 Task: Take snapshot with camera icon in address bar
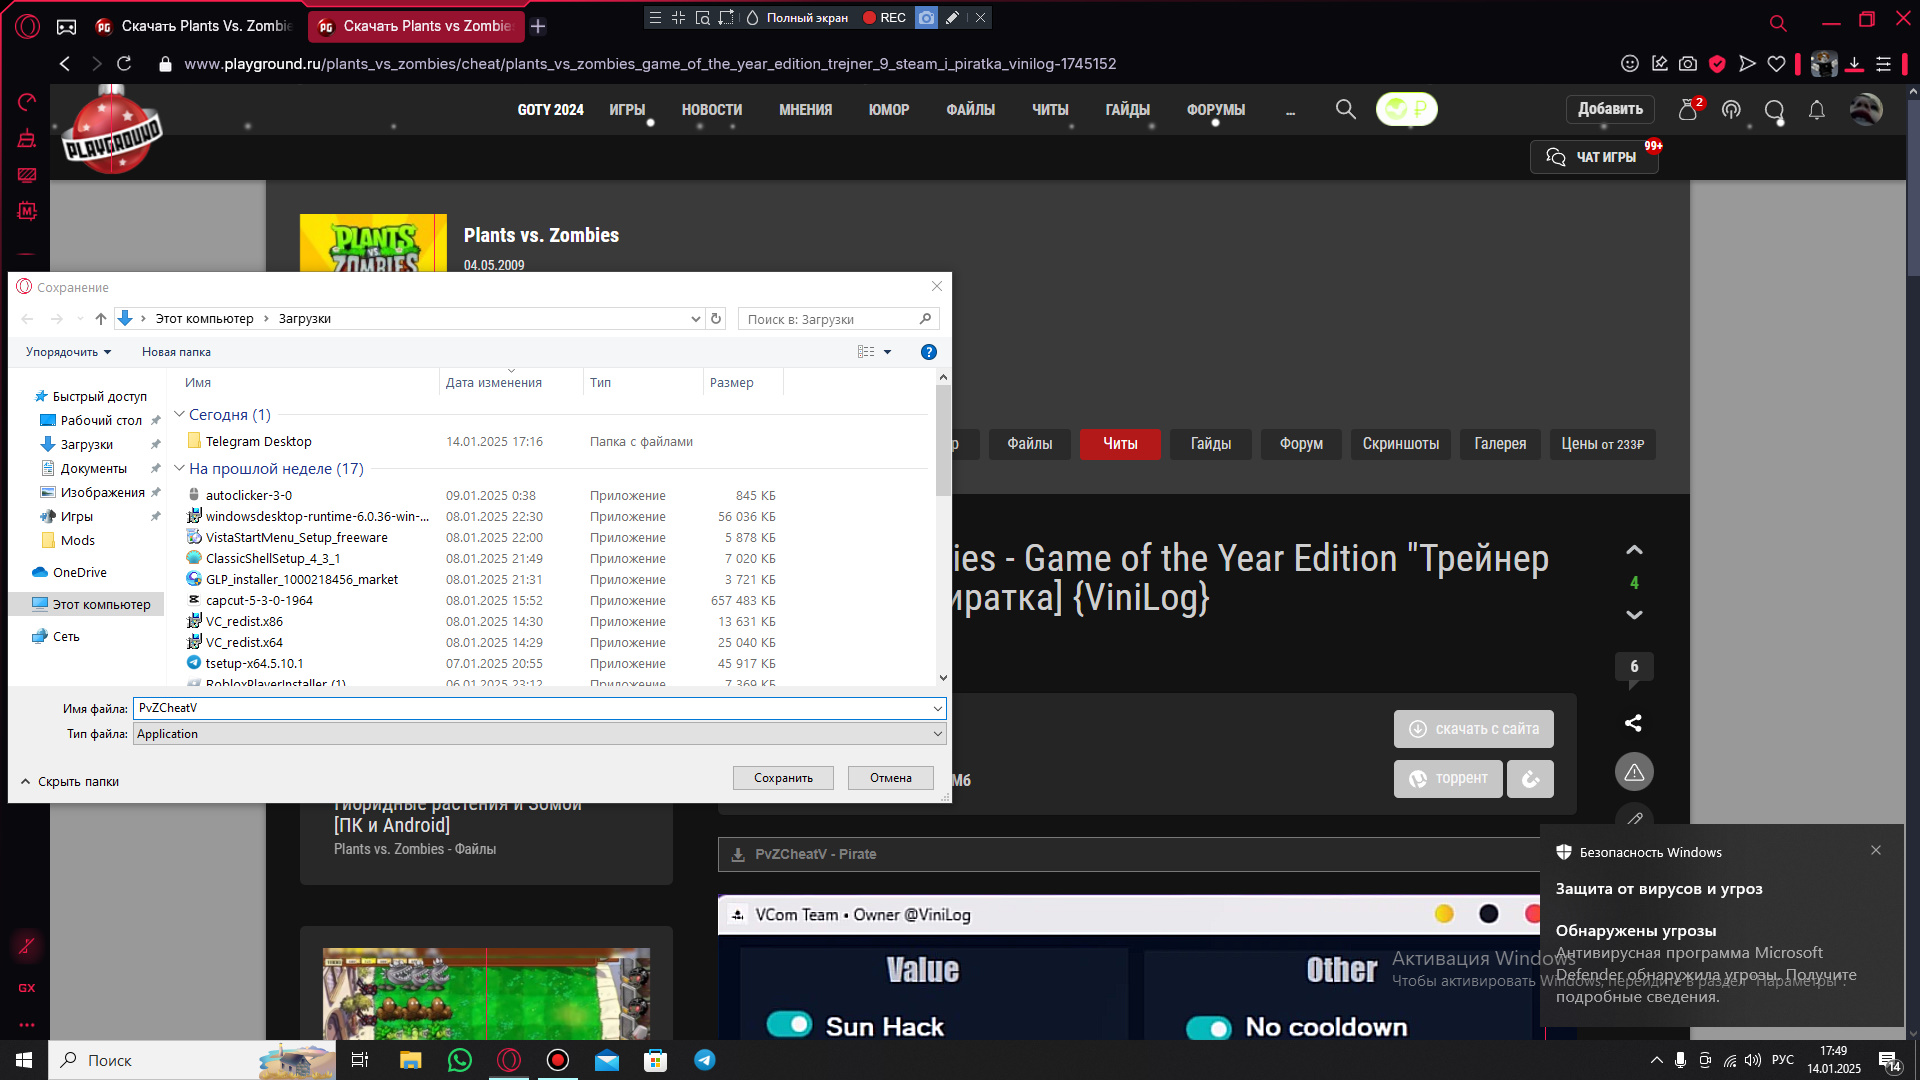point(1688,64)
